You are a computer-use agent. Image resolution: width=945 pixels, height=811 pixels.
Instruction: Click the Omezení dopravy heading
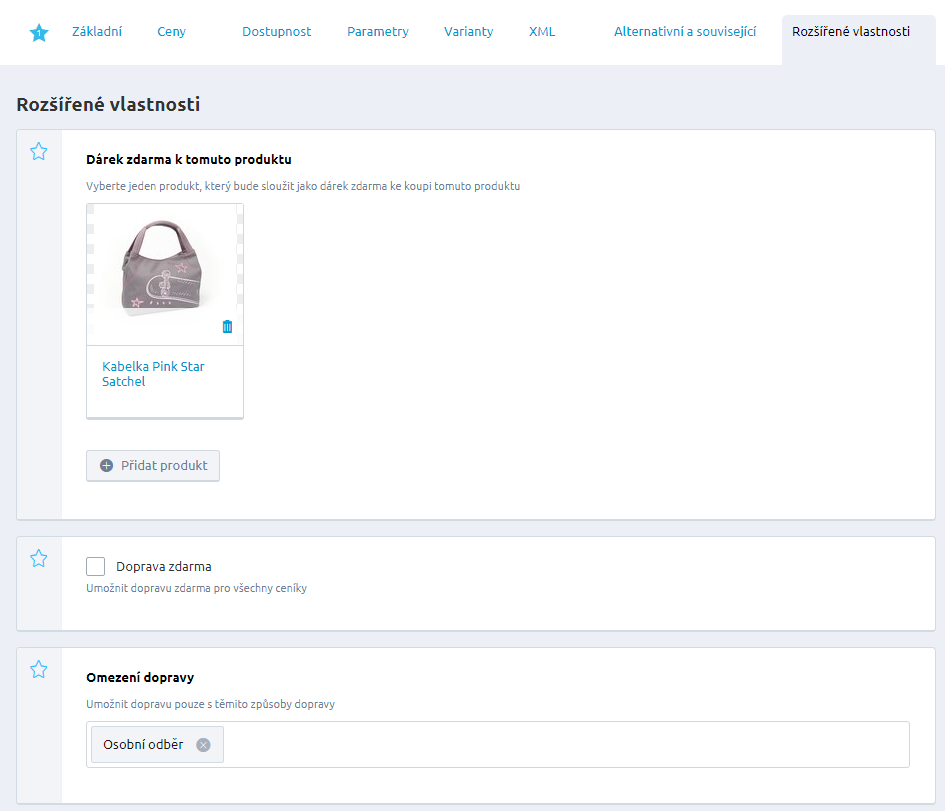click(x=140, y=678)
